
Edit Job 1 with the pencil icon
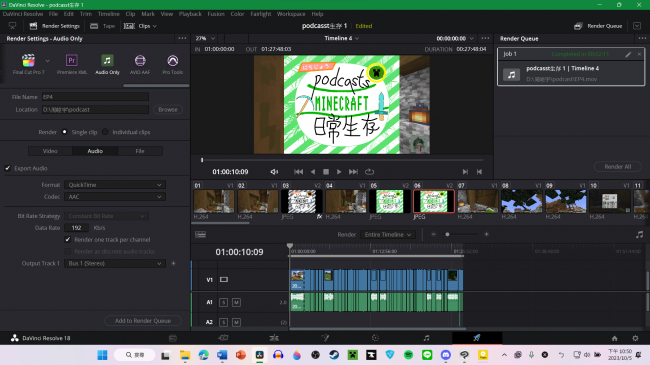click(628, 54)
